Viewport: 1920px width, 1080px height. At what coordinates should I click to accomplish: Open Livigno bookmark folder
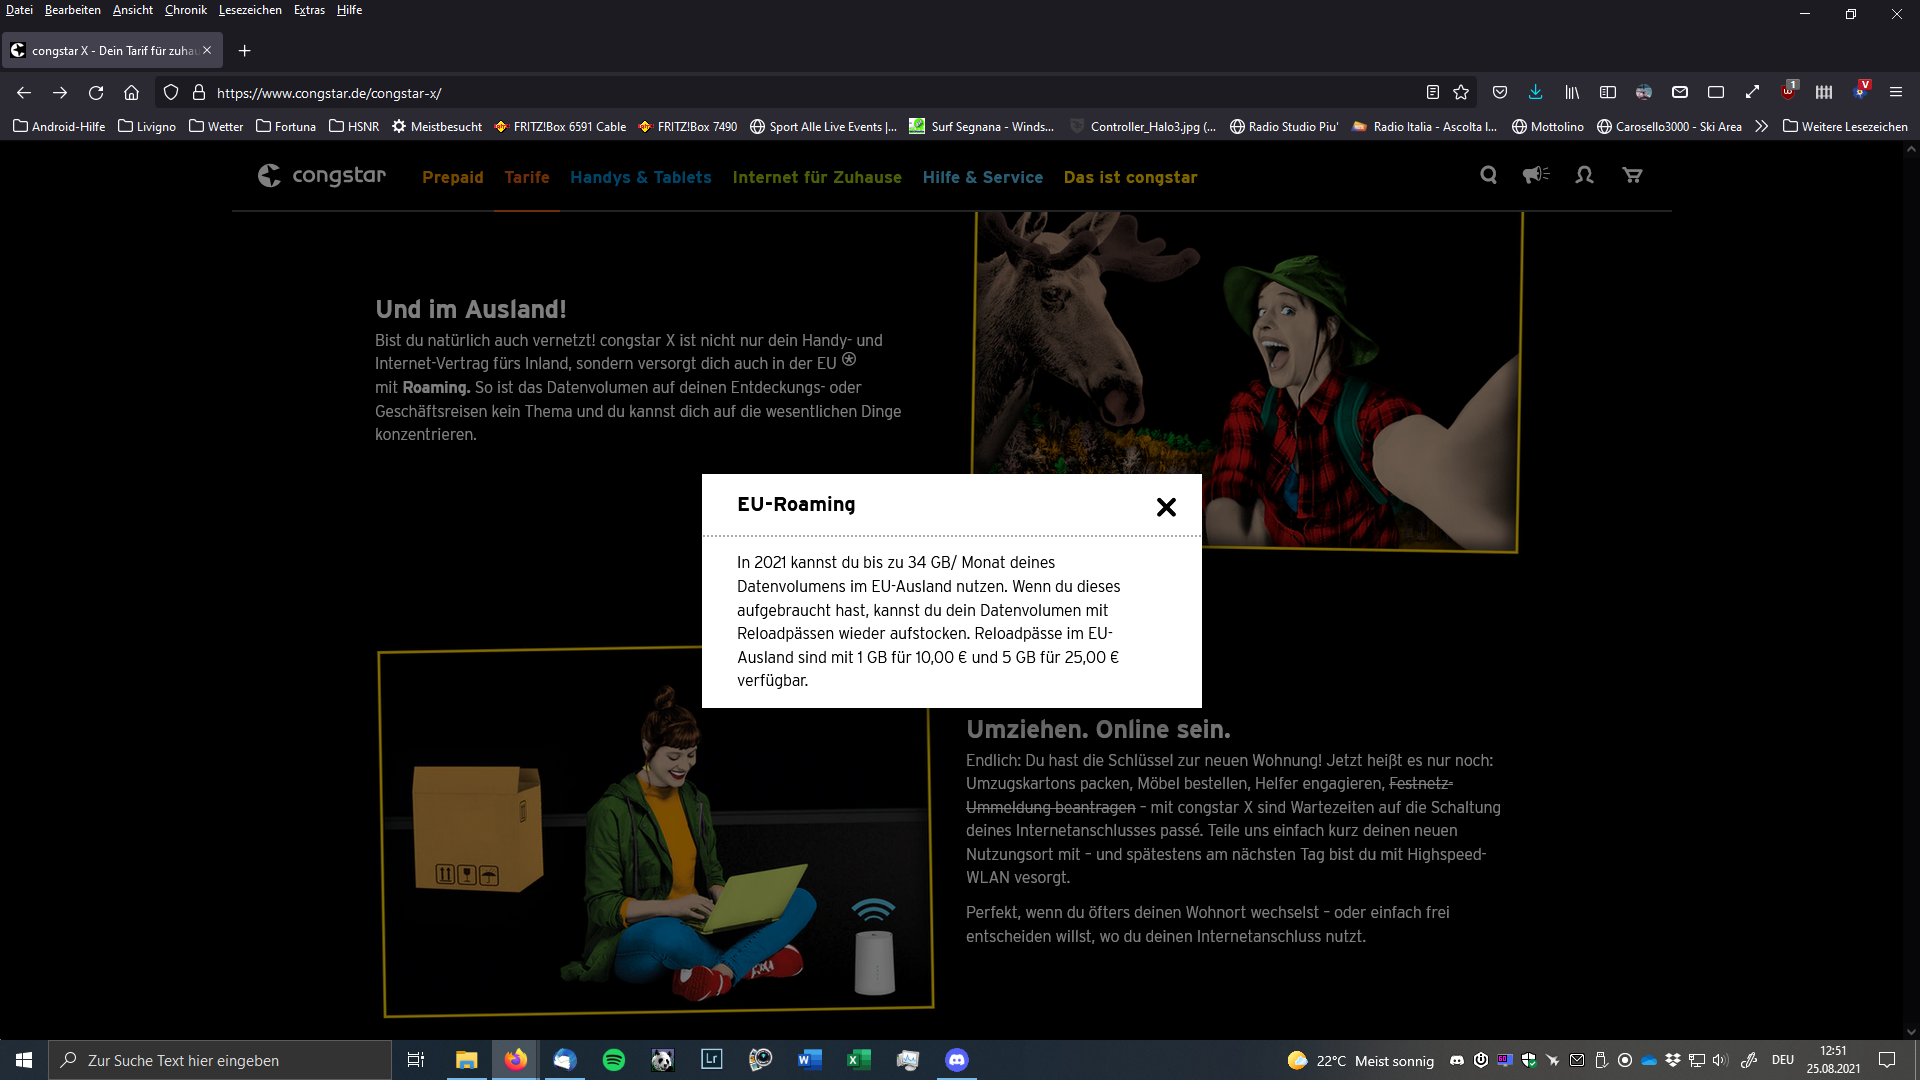(x=147, y=126)
